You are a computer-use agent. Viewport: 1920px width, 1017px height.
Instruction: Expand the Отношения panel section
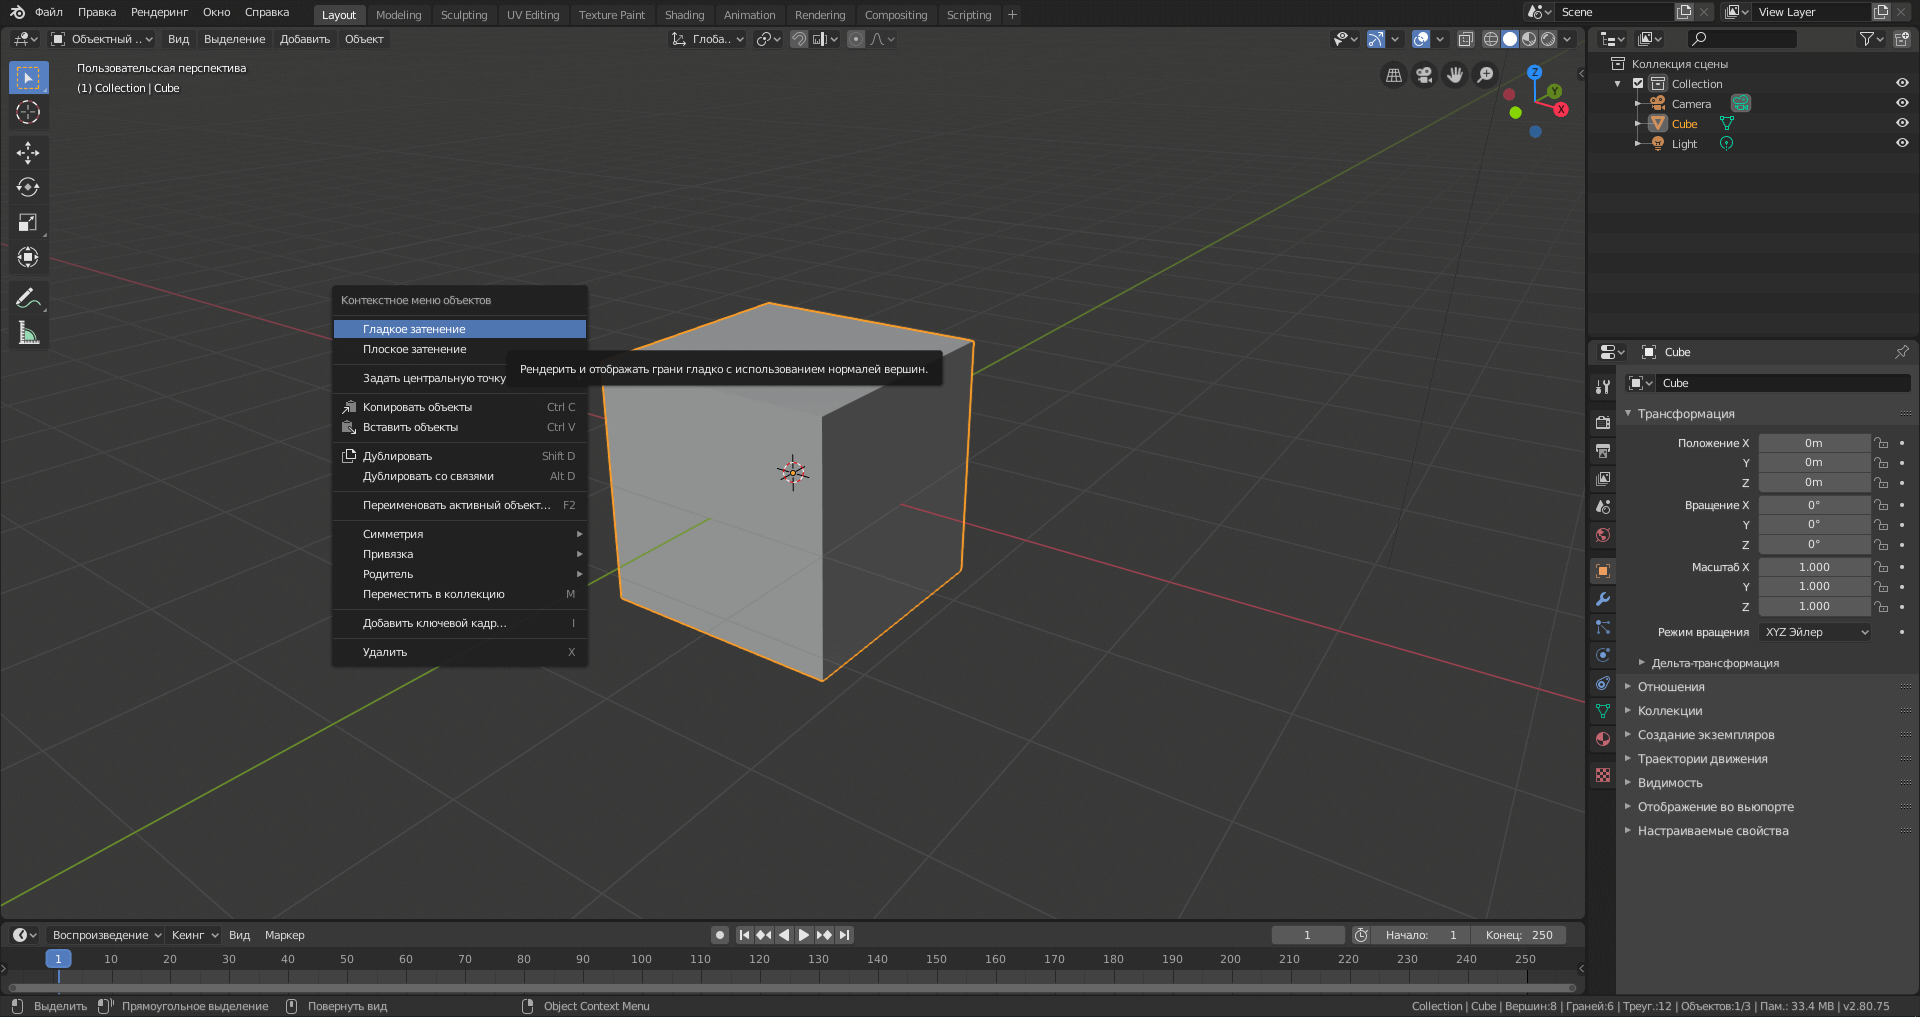[x=1671, y=687]
